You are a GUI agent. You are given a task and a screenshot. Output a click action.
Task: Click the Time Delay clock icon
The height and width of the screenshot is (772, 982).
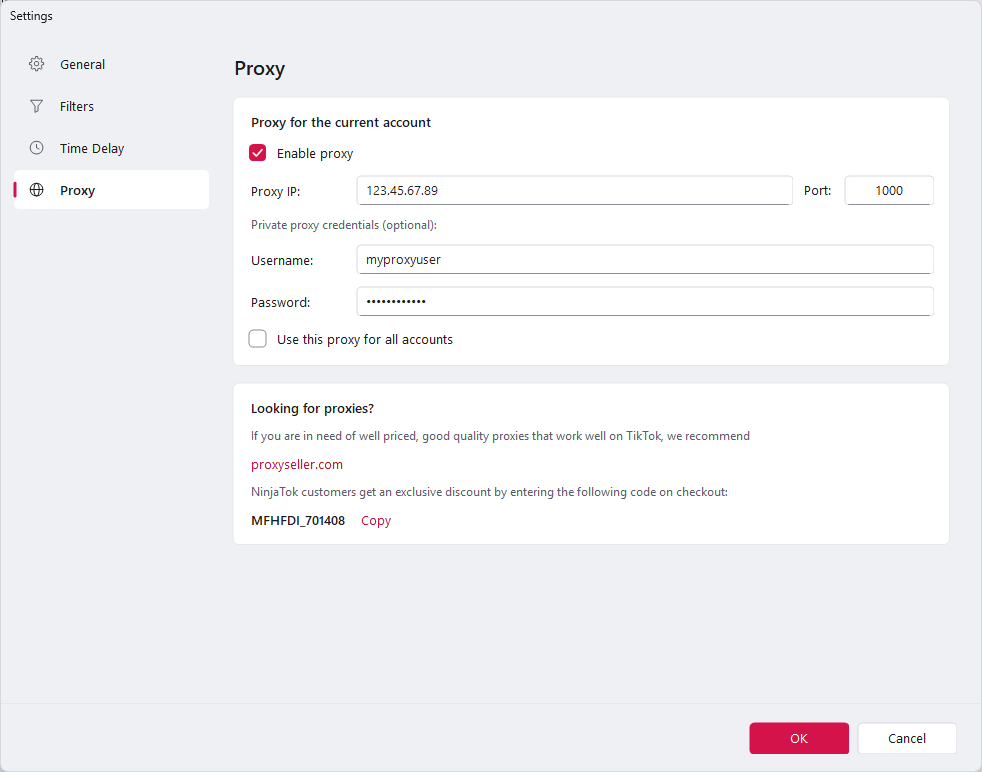click(36, 148)
